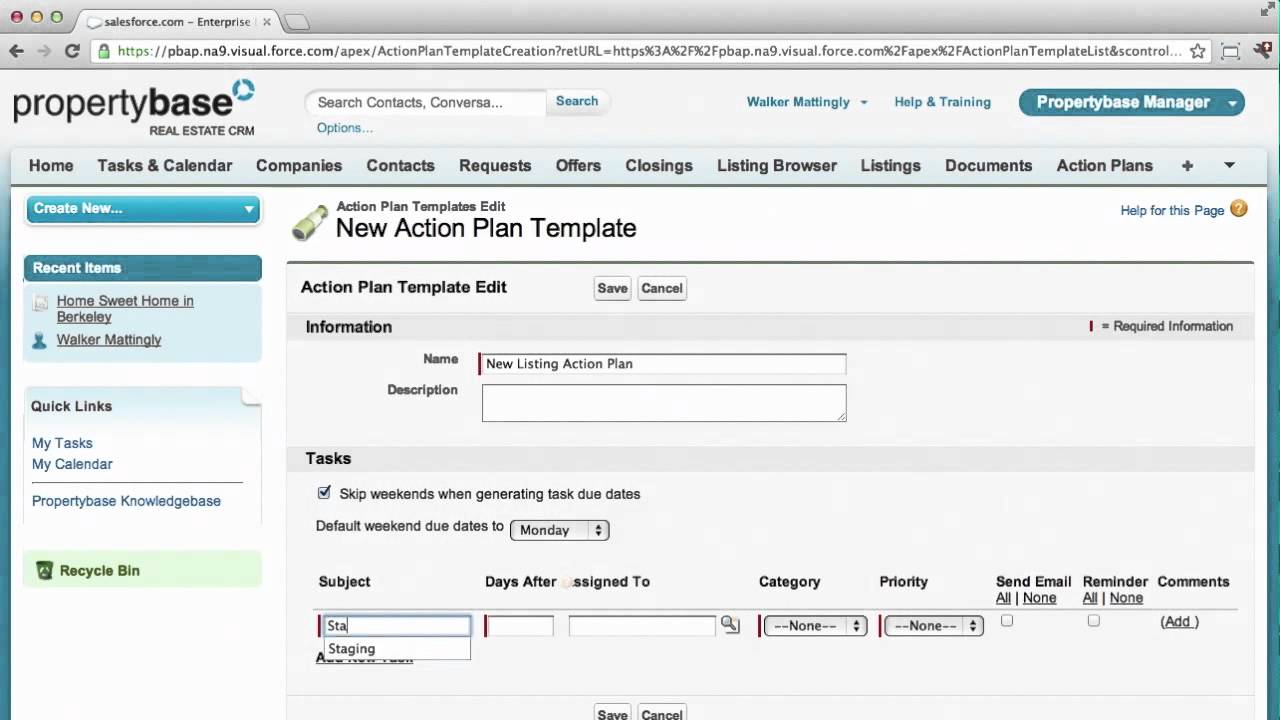Image resolution: width=1280 pixels, height=720 pixels.
Task: Click the Recycle Bin icon
Action: click(x=44, y=570)
